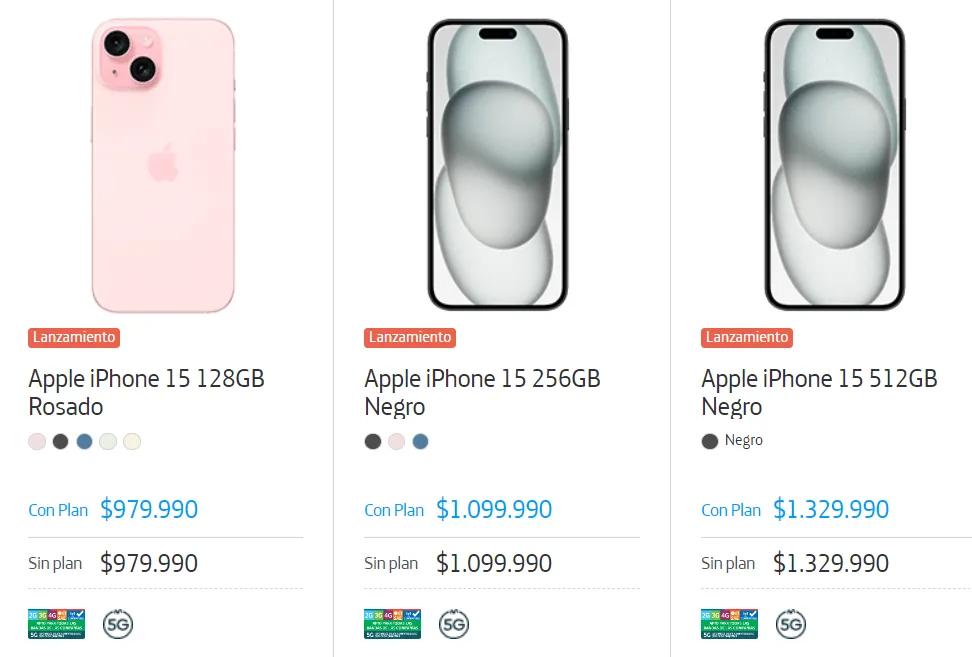Screen dimensions: 972x657
Task: Select the pink color swatch for iPhone 15 128GB
Action: tap(37, 441)
